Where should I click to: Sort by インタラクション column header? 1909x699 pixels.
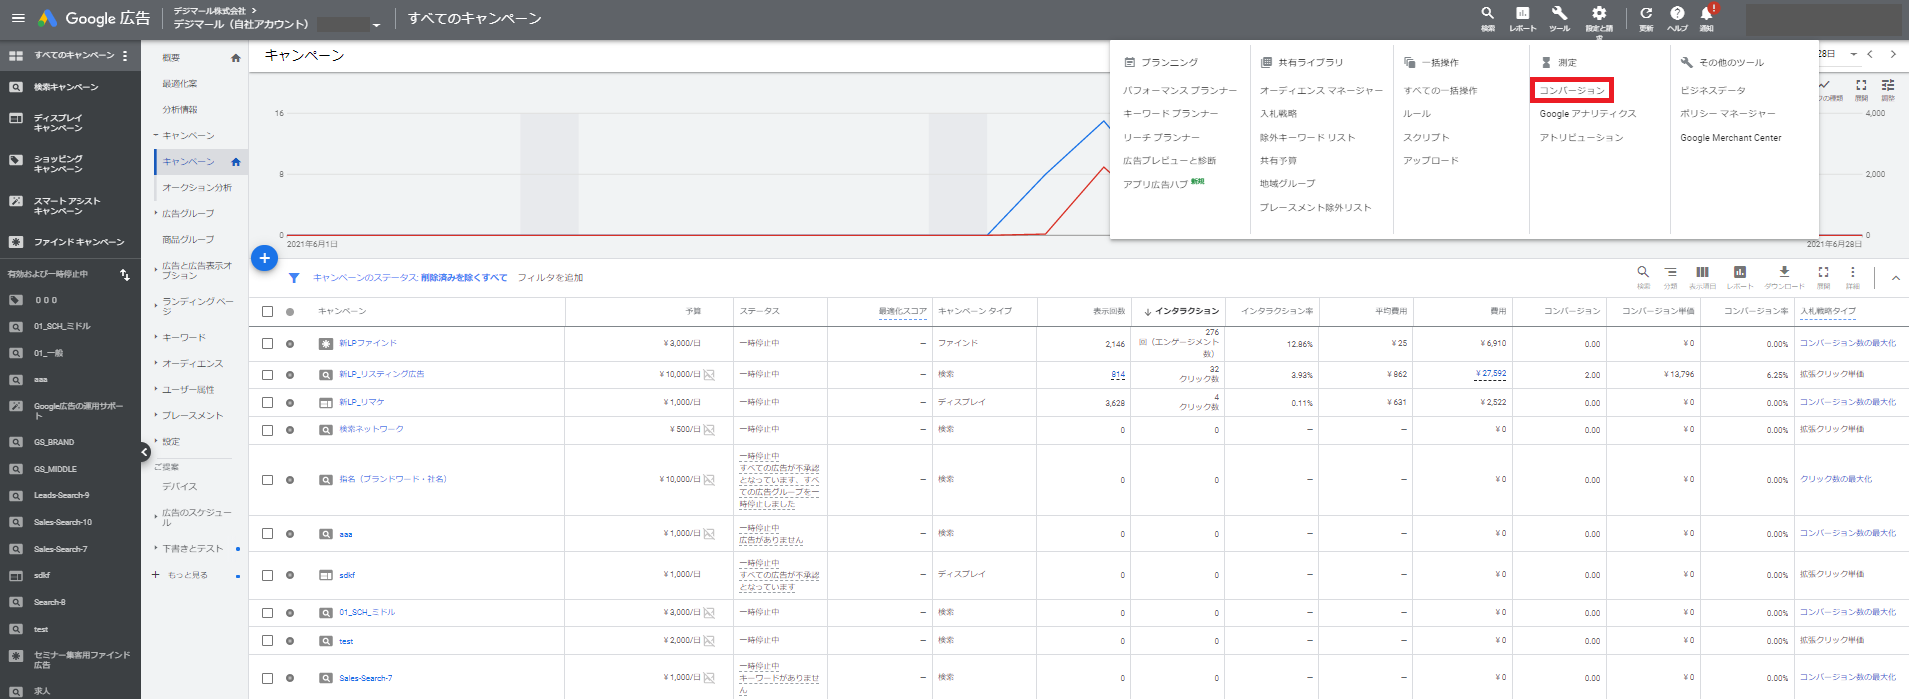coord(1187,311)
